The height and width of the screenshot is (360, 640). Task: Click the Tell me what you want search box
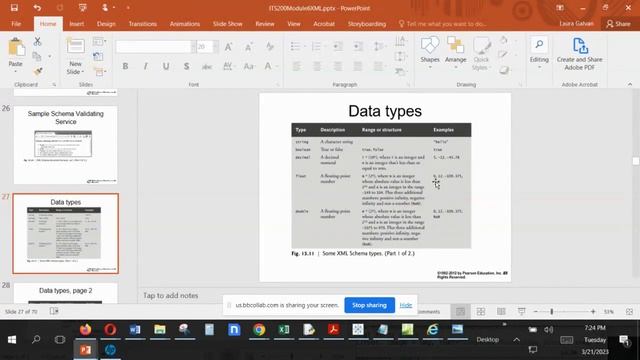(x=442, y=24)
